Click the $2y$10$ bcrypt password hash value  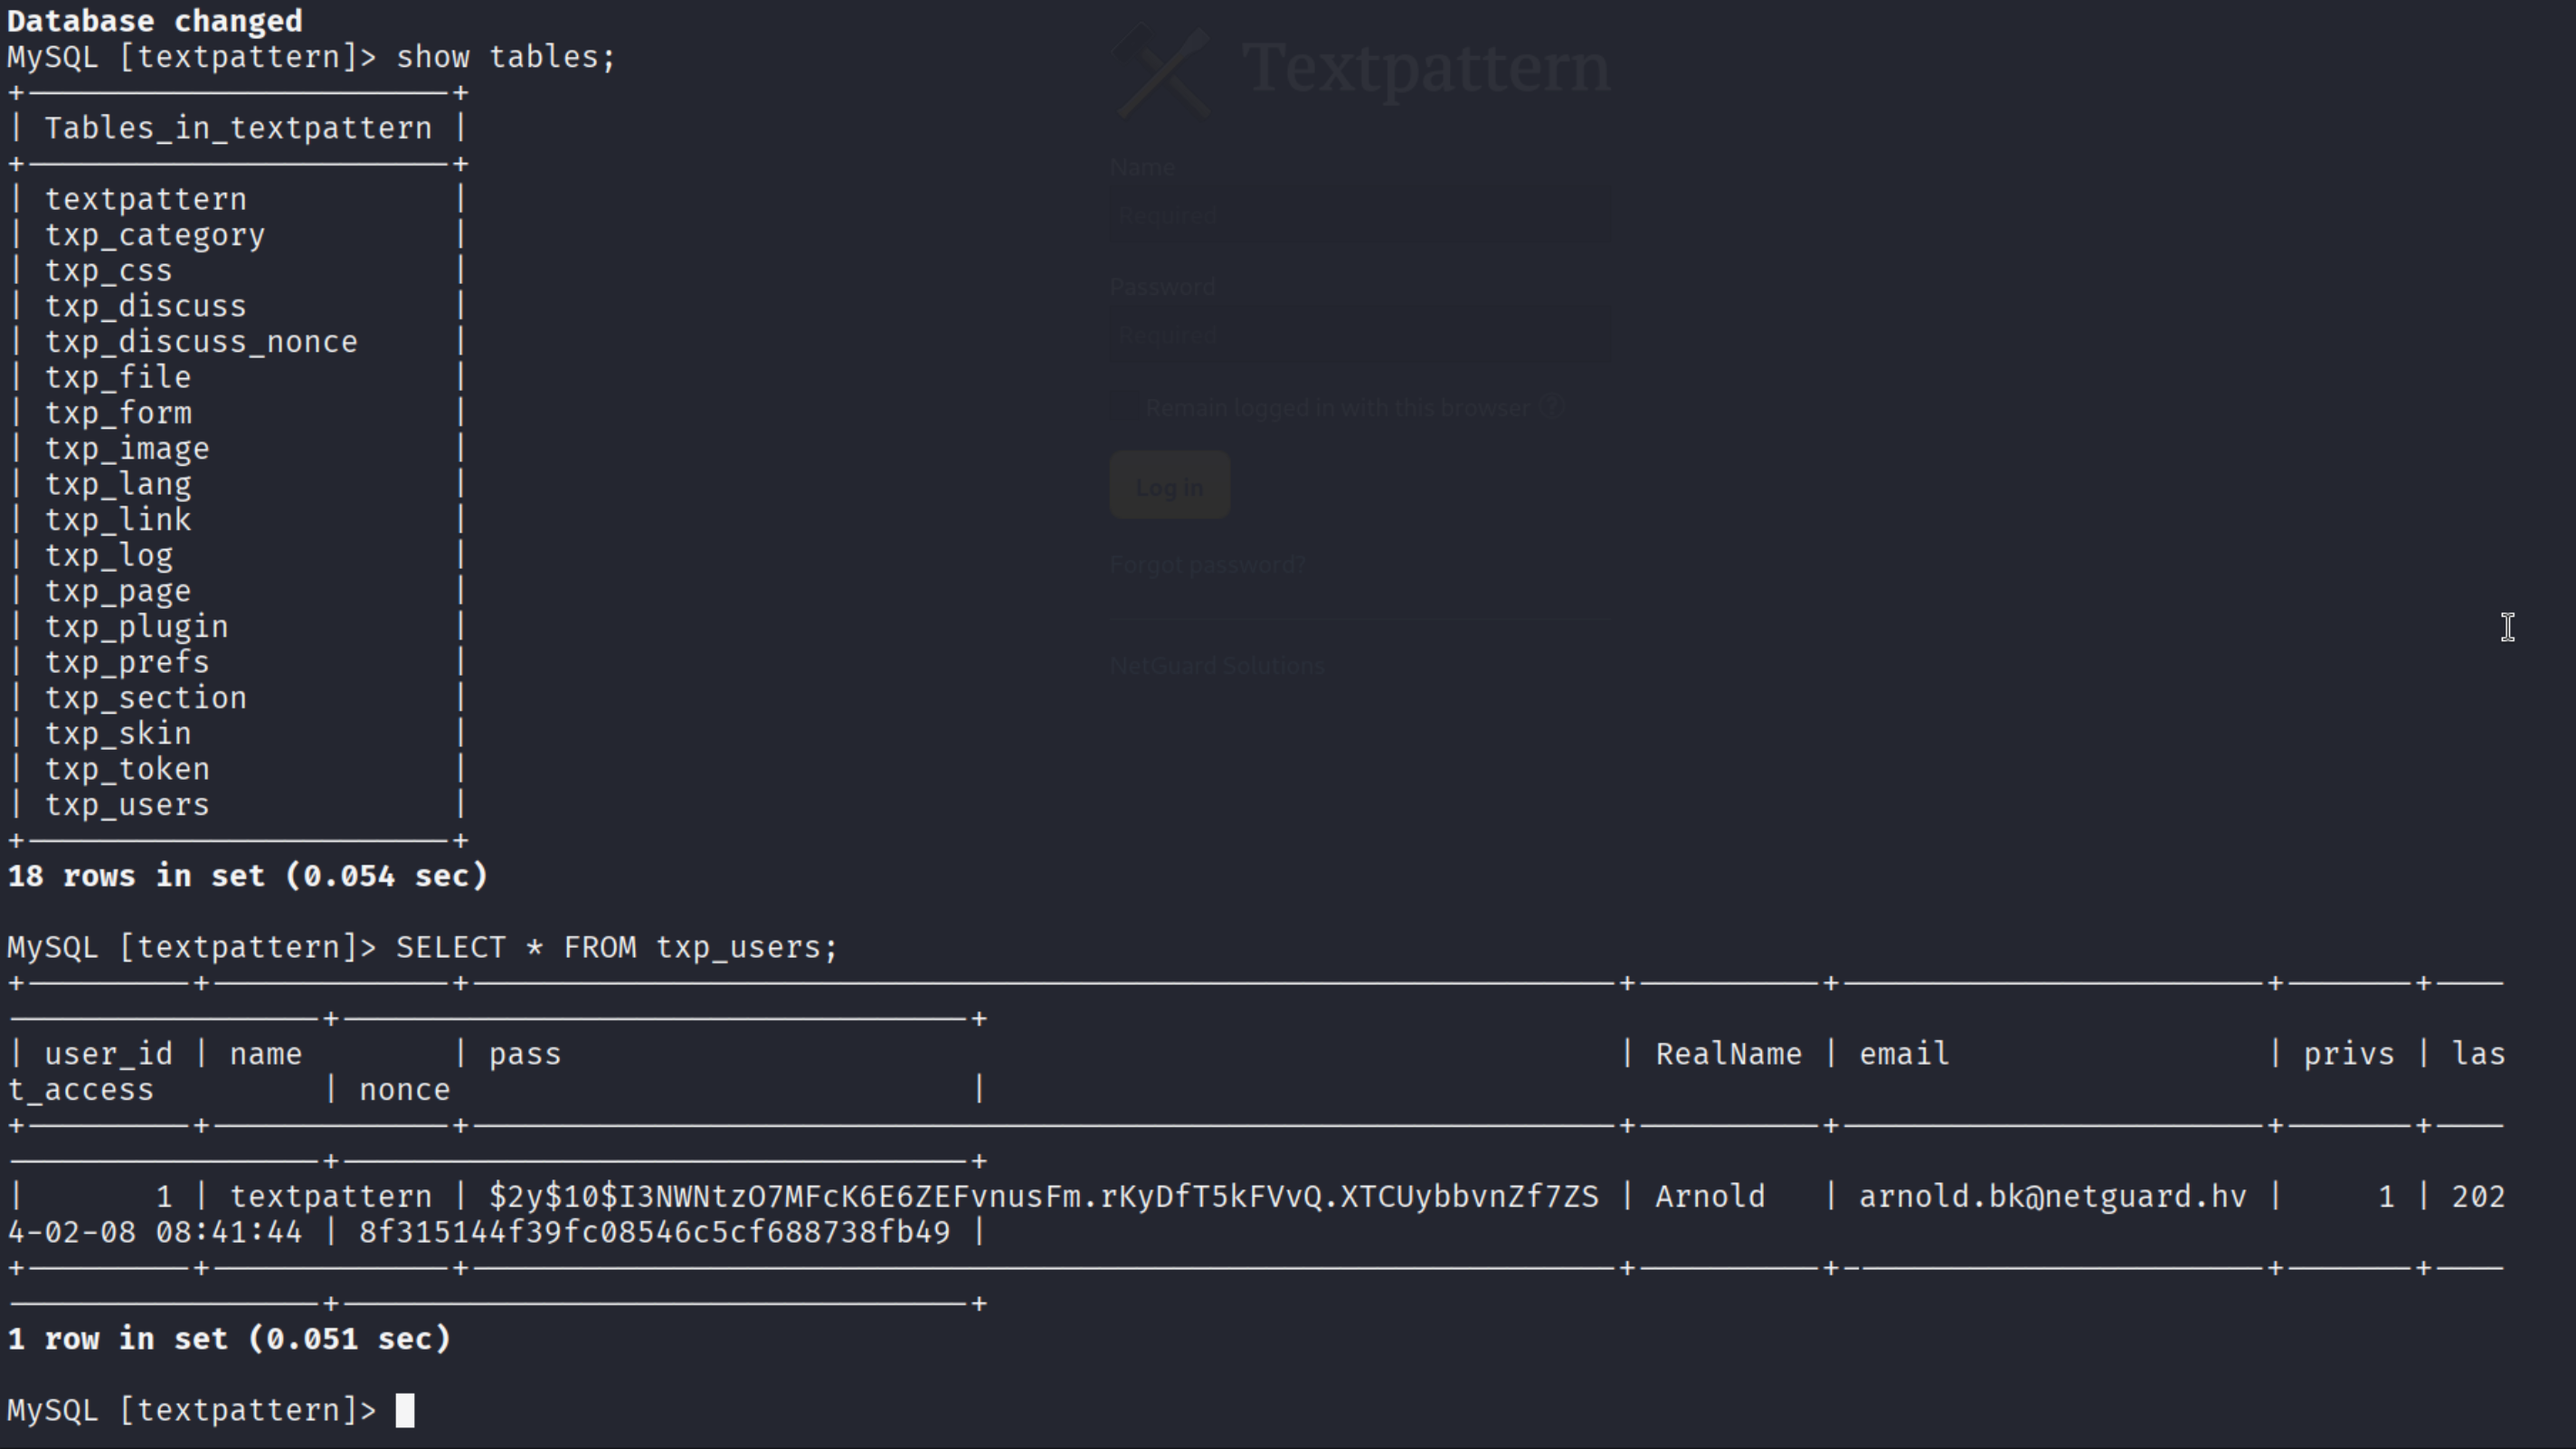(x=1044, y=1197)
